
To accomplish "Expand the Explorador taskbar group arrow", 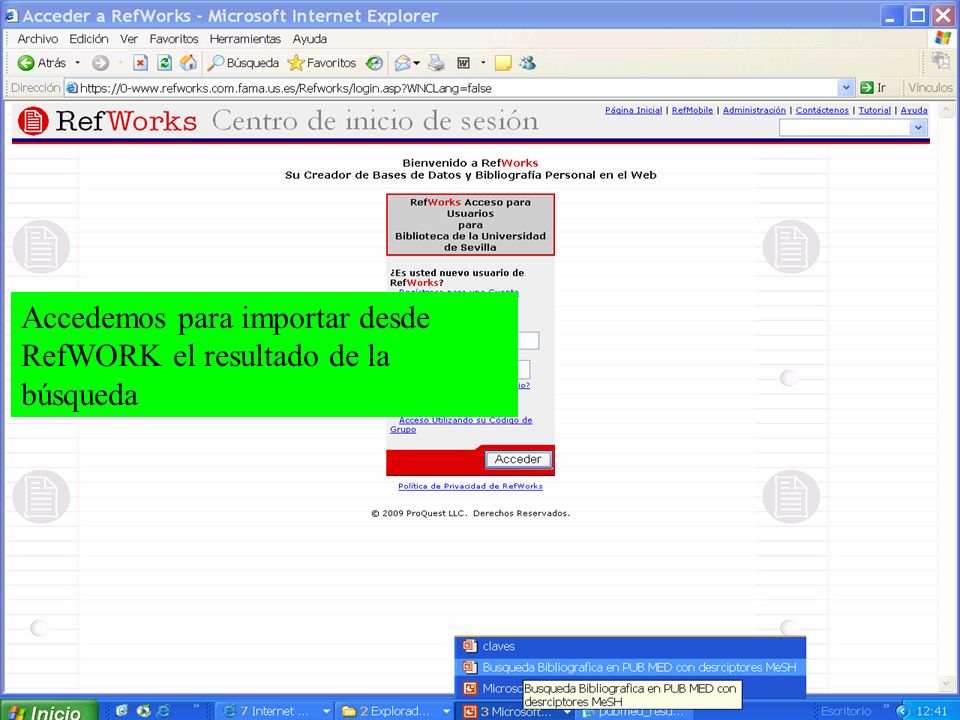I will 446,711.
